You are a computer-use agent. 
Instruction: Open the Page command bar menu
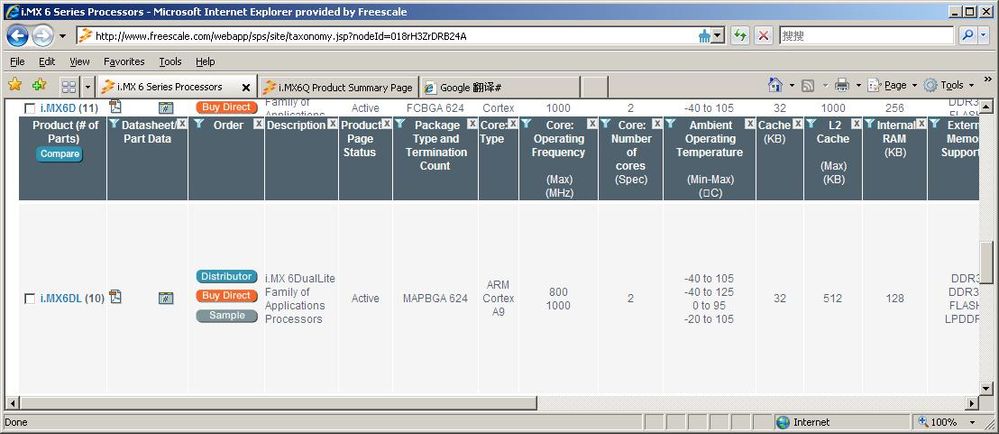tap(892, 85)
